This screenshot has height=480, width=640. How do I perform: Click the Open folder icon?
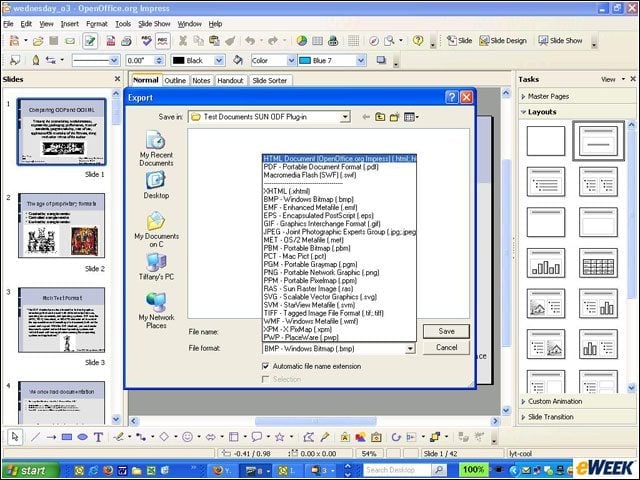pos(38,40)
